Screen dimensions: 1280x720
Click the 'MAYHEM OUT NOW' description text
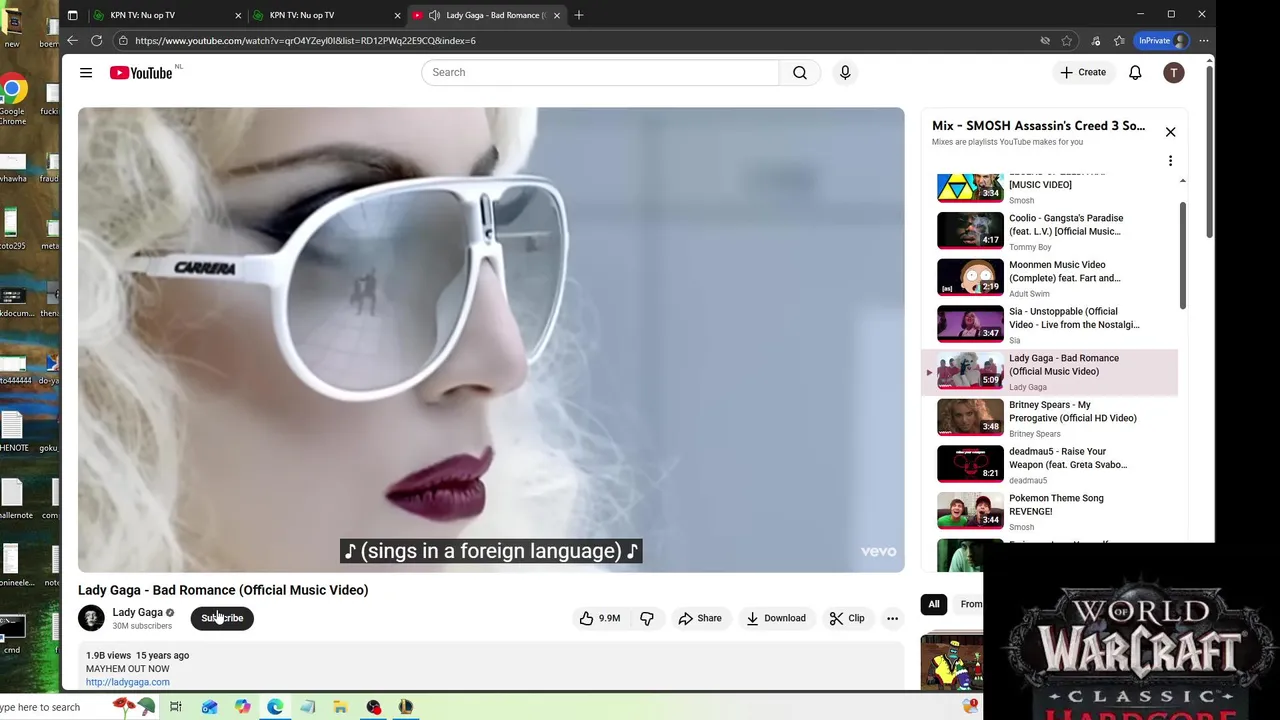click(128, 669)
